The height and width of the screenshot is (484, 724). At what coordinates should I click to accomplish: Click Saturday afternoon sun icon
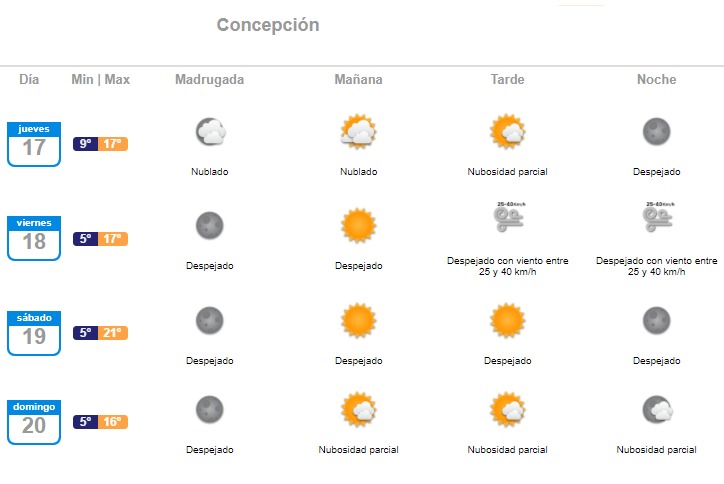(x=507, y=319)
